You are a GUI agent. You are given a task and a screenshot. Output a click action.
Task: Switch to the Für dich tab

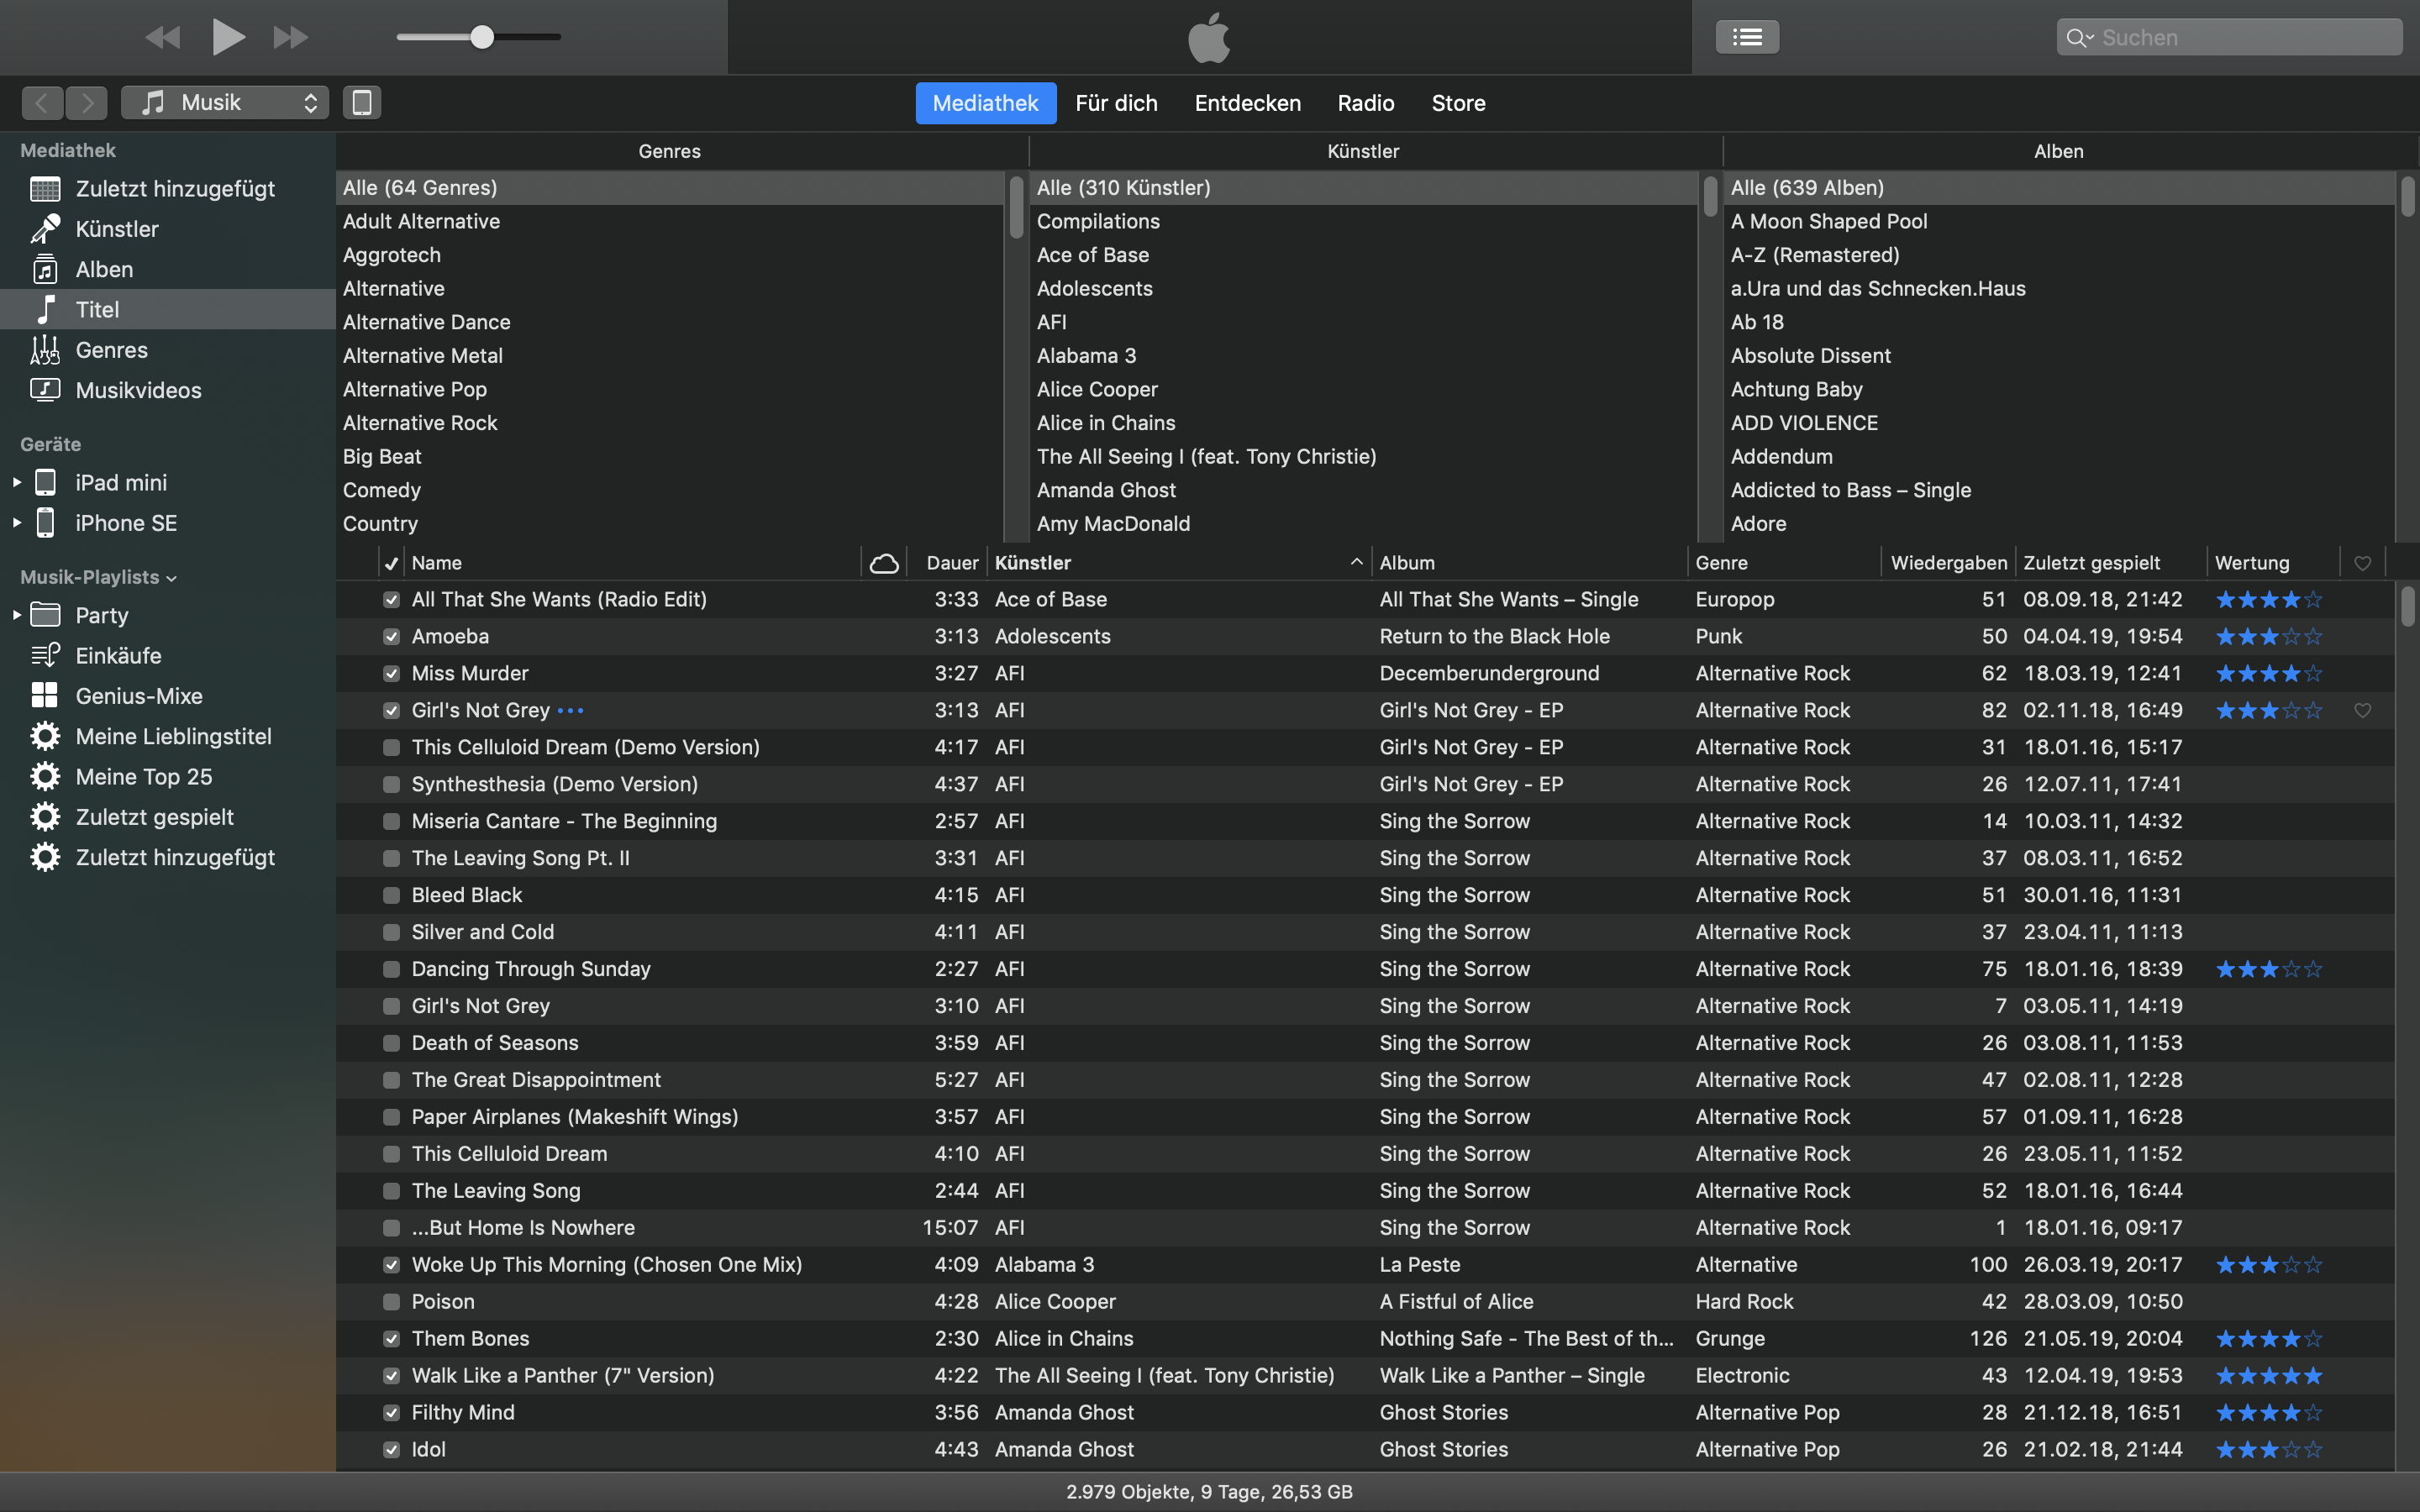tap(1116, 103)
